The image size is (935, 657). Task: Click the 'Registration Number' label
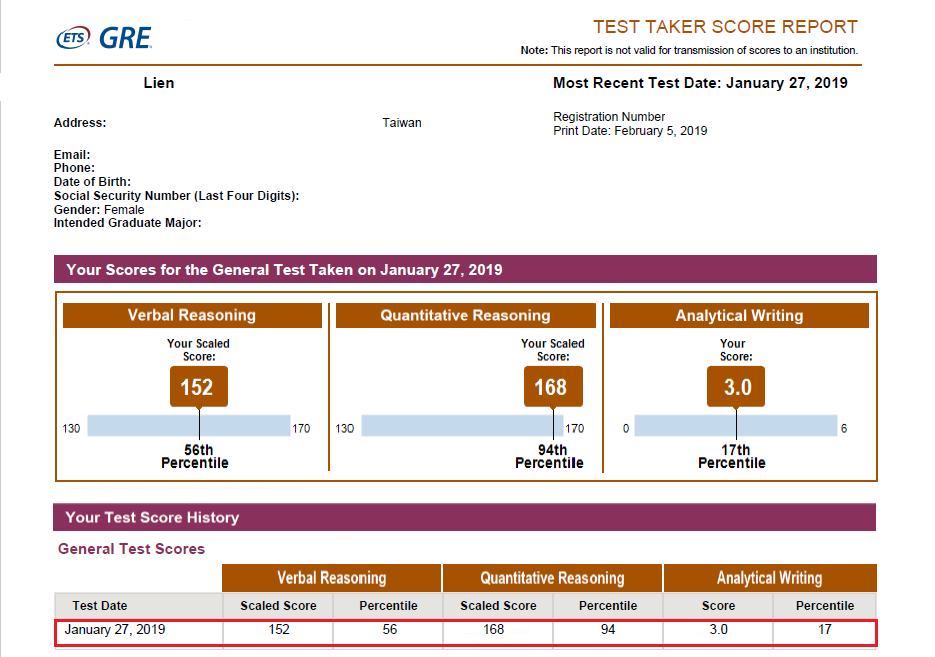(609, 117)
